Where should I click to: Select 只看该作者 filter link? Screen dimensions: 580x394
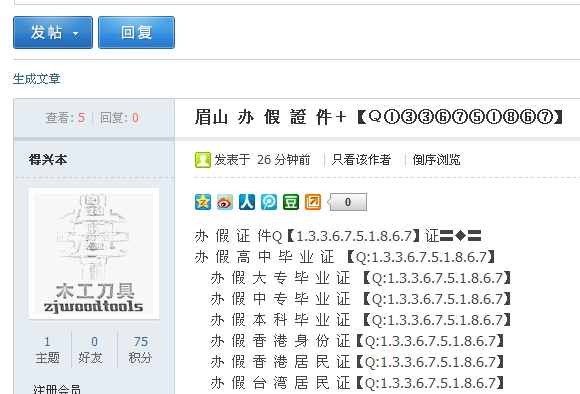pyautogui.click(x=361, y=160)
